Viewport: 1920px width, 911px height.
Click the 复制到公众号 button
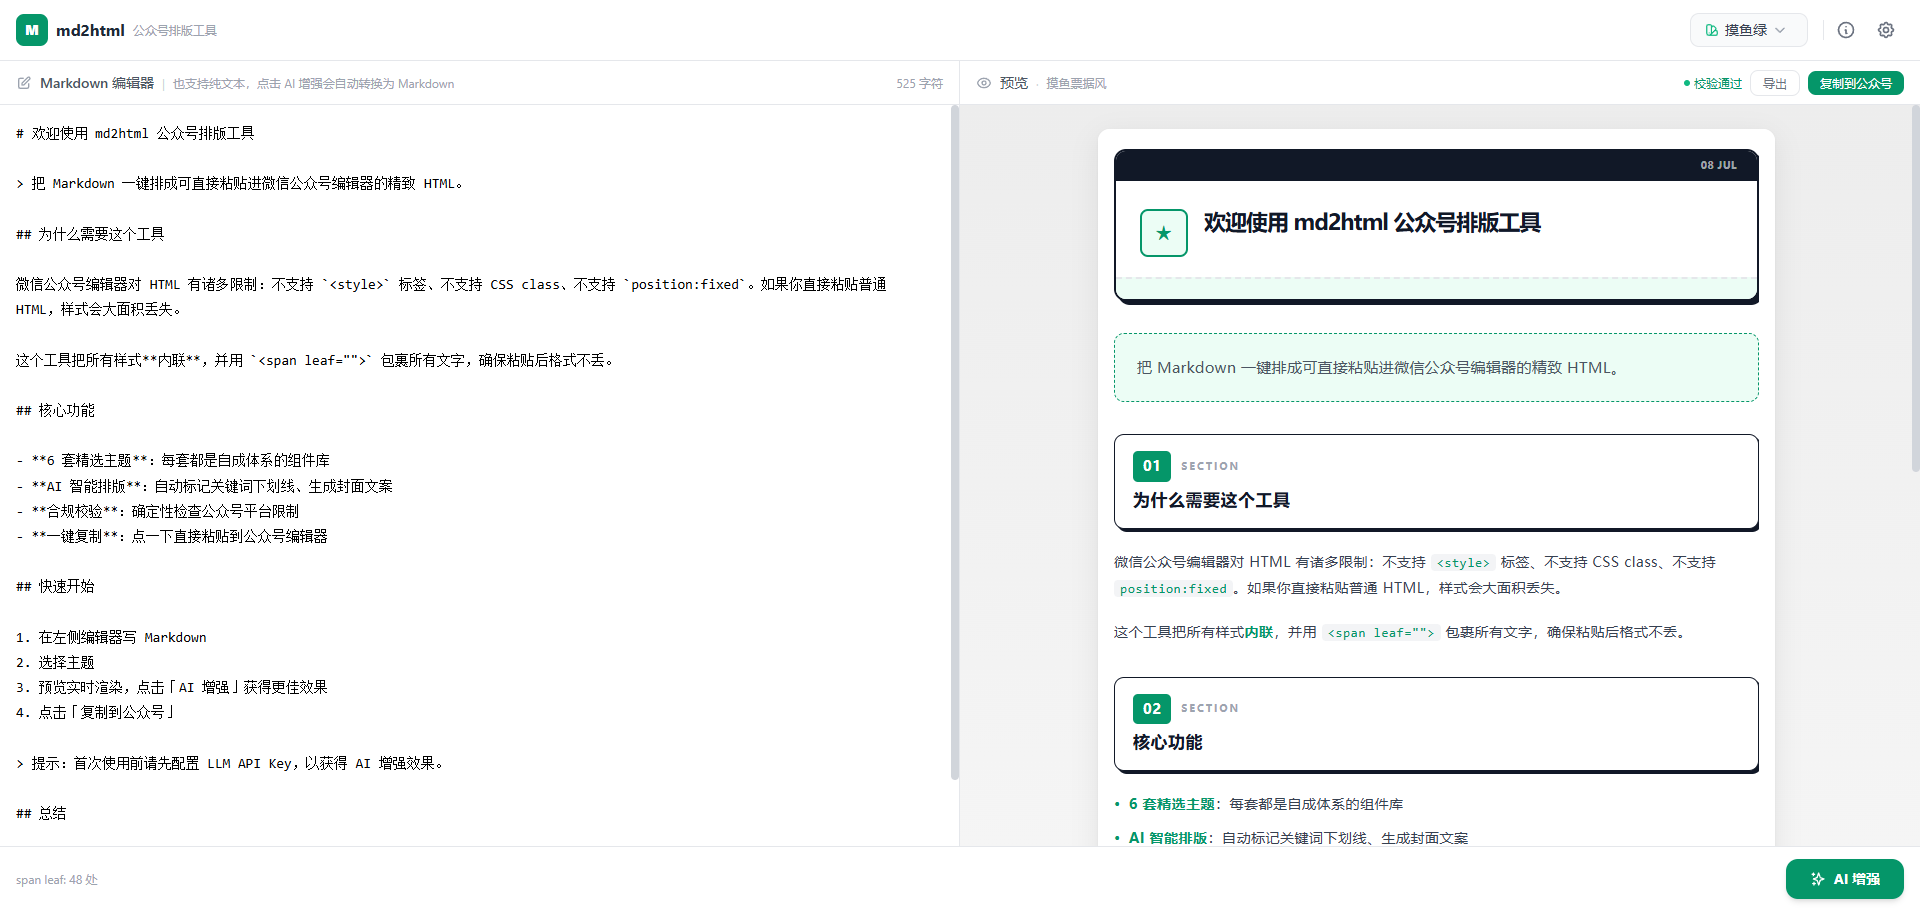(x=1856, y=83)
